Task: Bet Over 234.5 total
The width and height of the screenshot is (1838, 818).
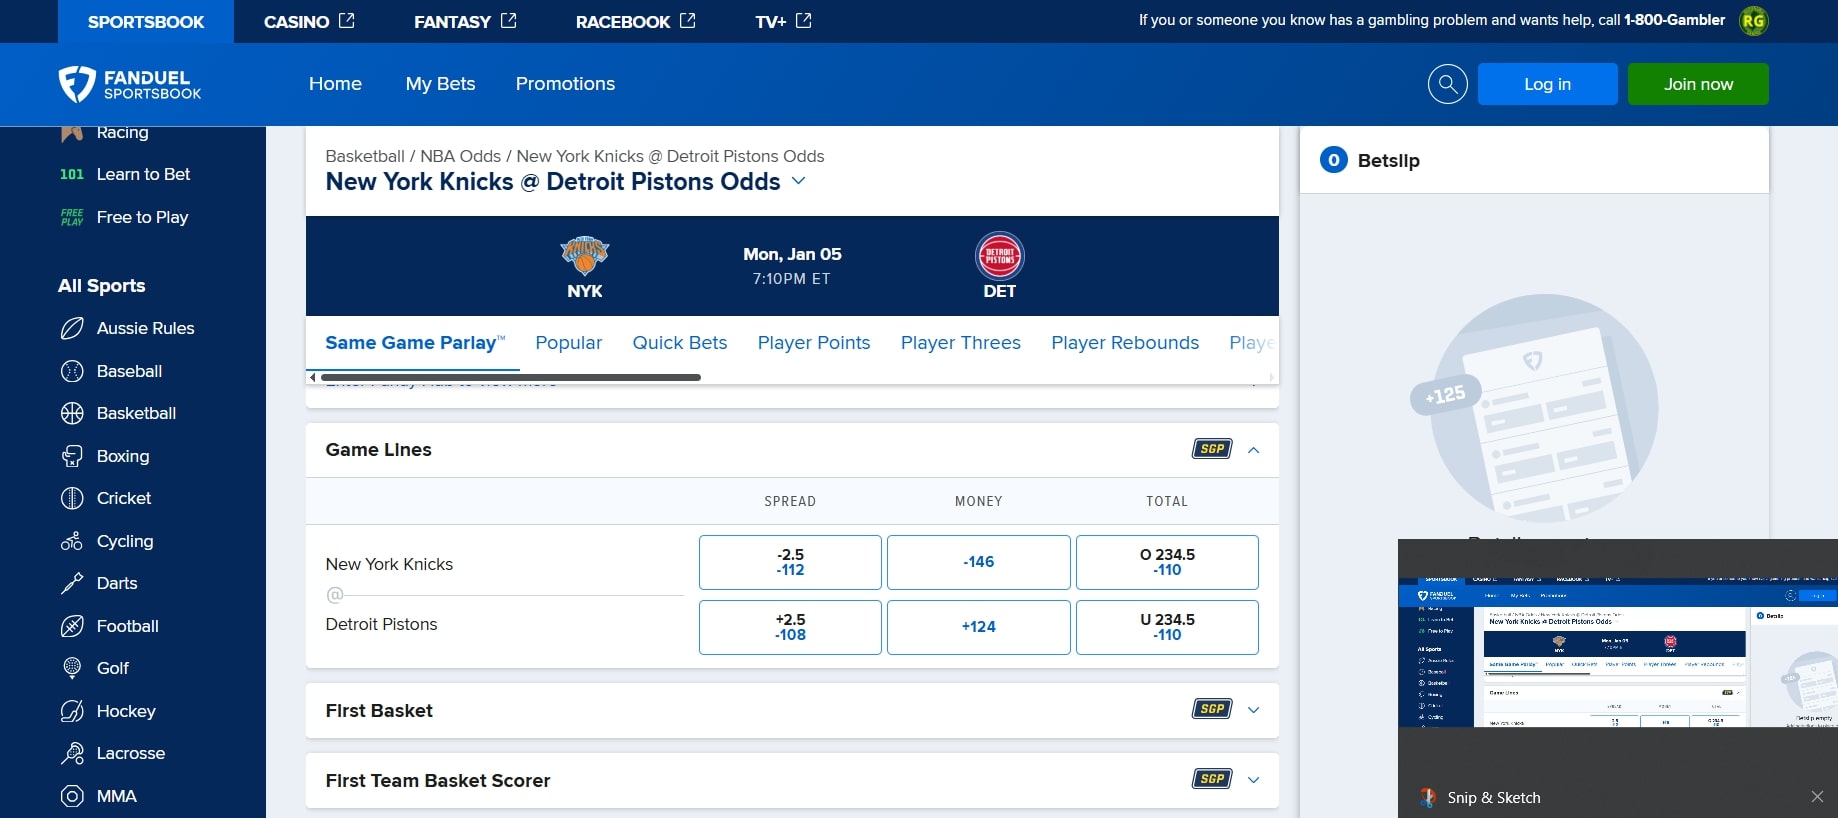Action: click(1167, 562)
